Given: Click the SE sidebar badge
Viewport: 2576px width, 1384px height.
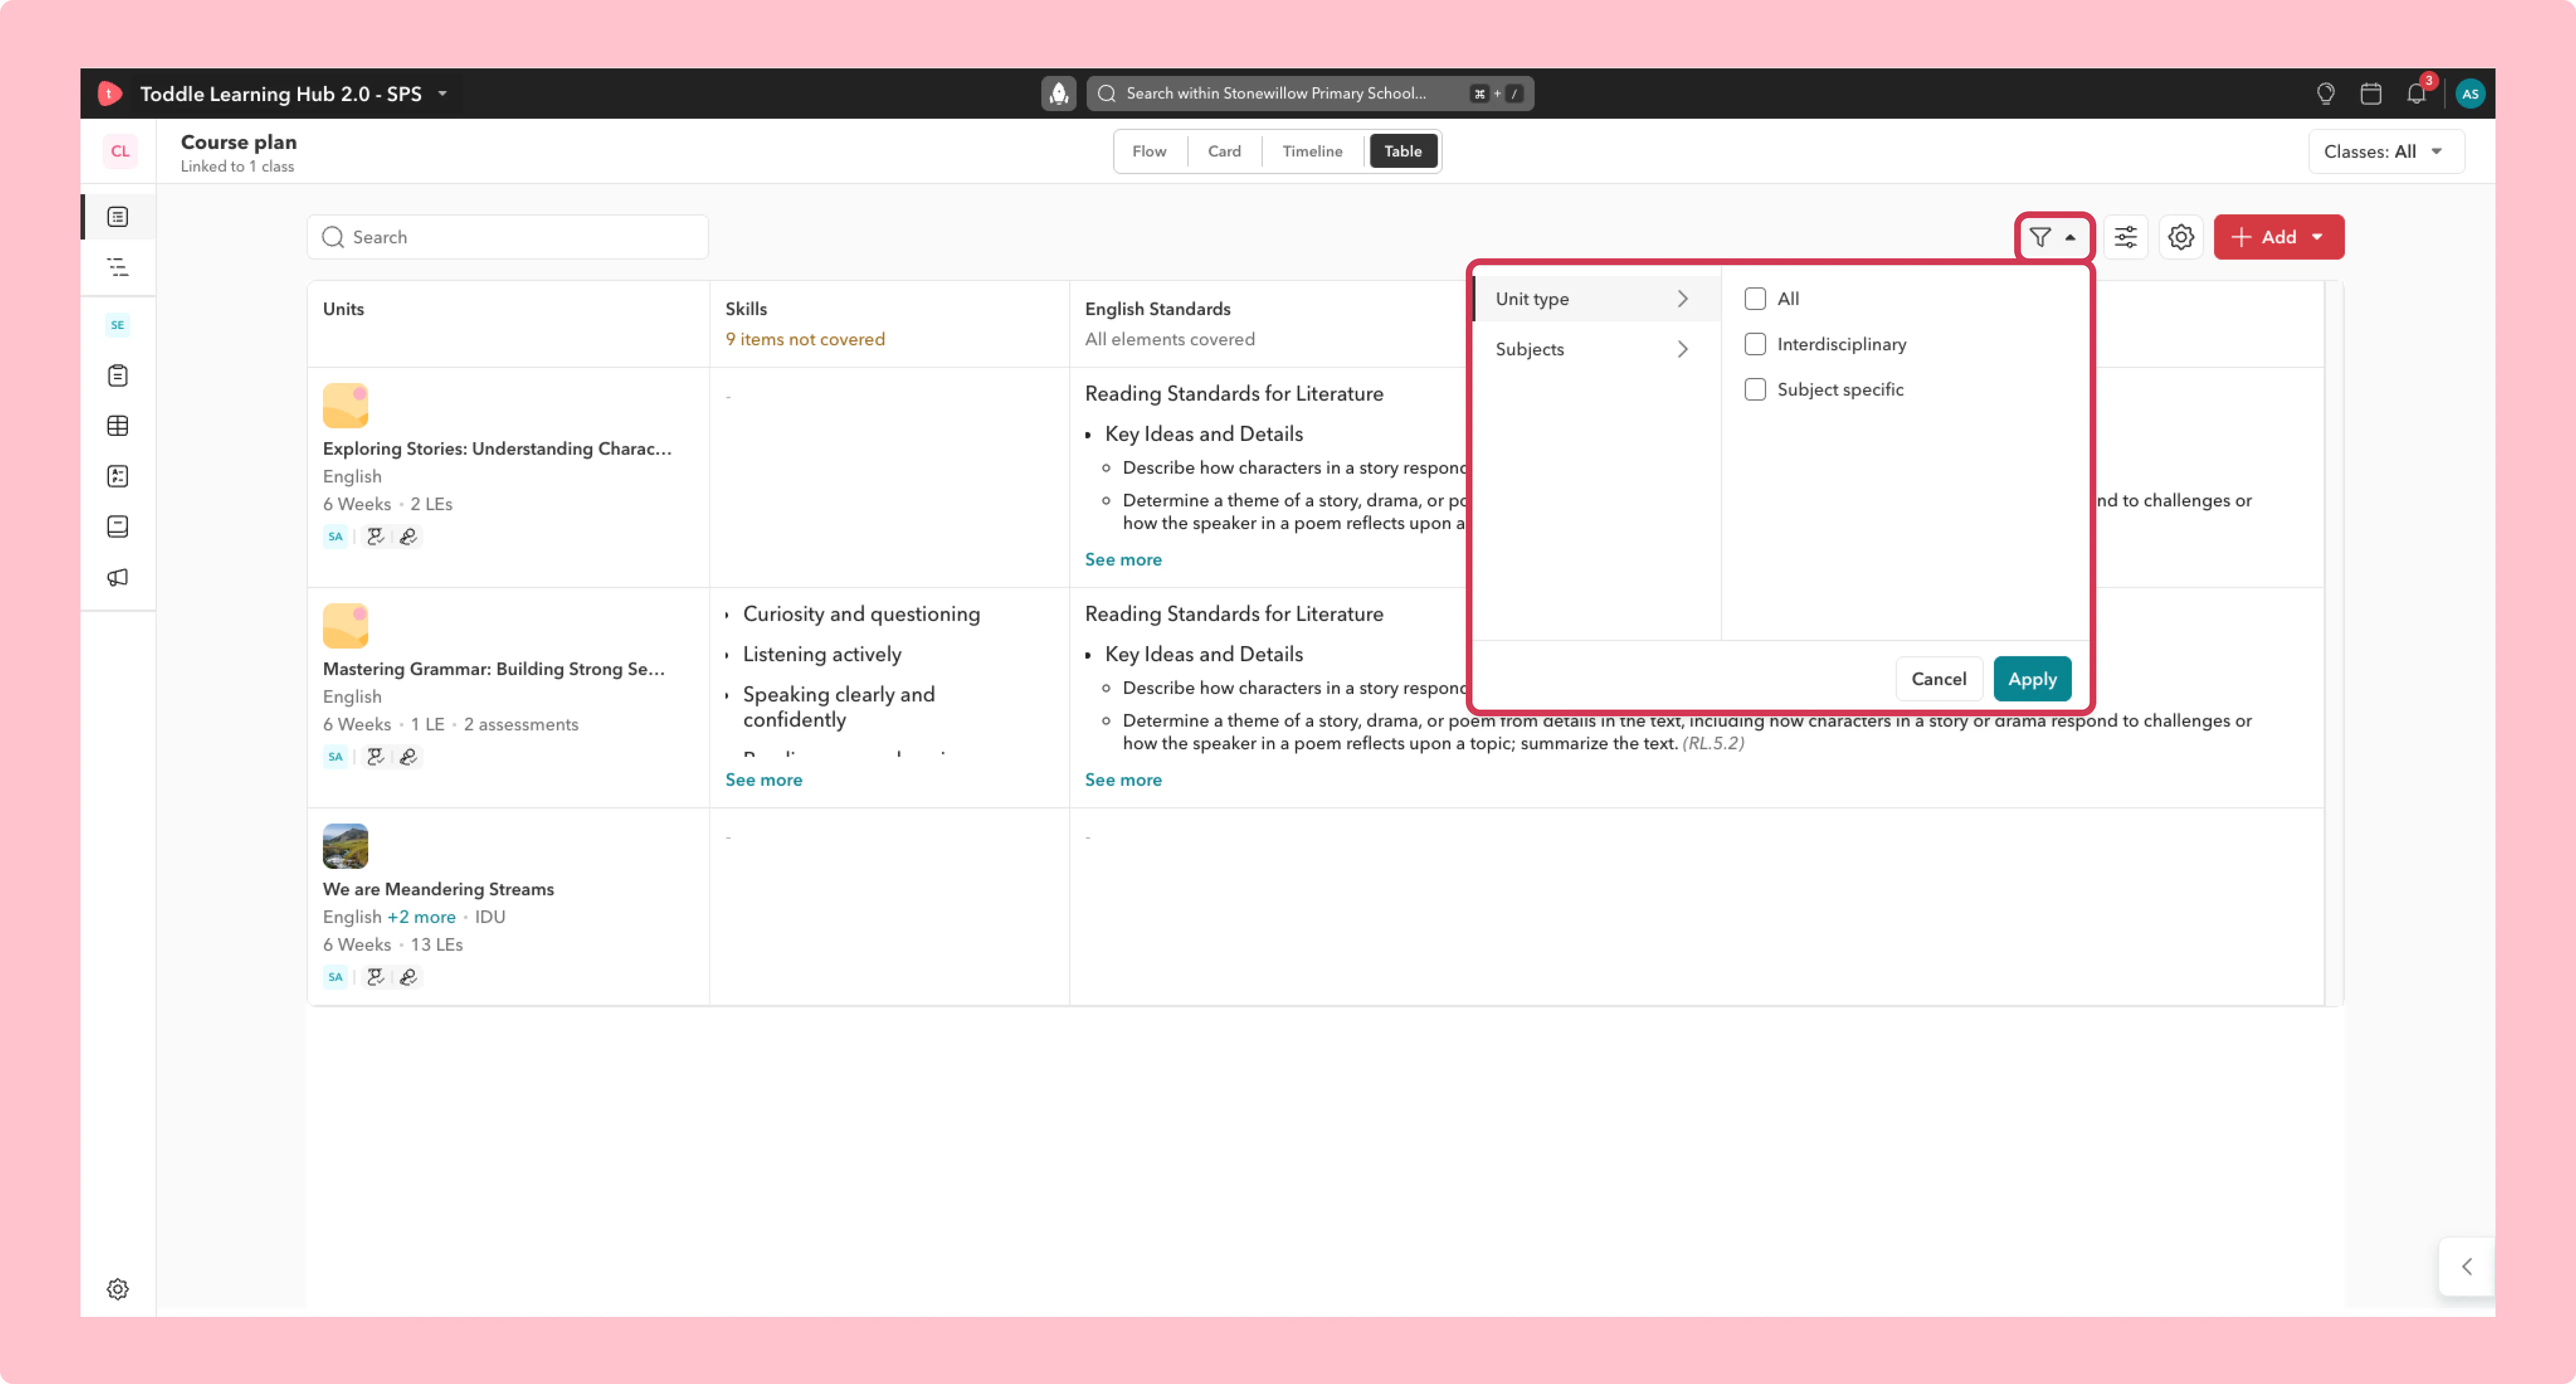Looking at the screenshot, I should coord(118,325).
